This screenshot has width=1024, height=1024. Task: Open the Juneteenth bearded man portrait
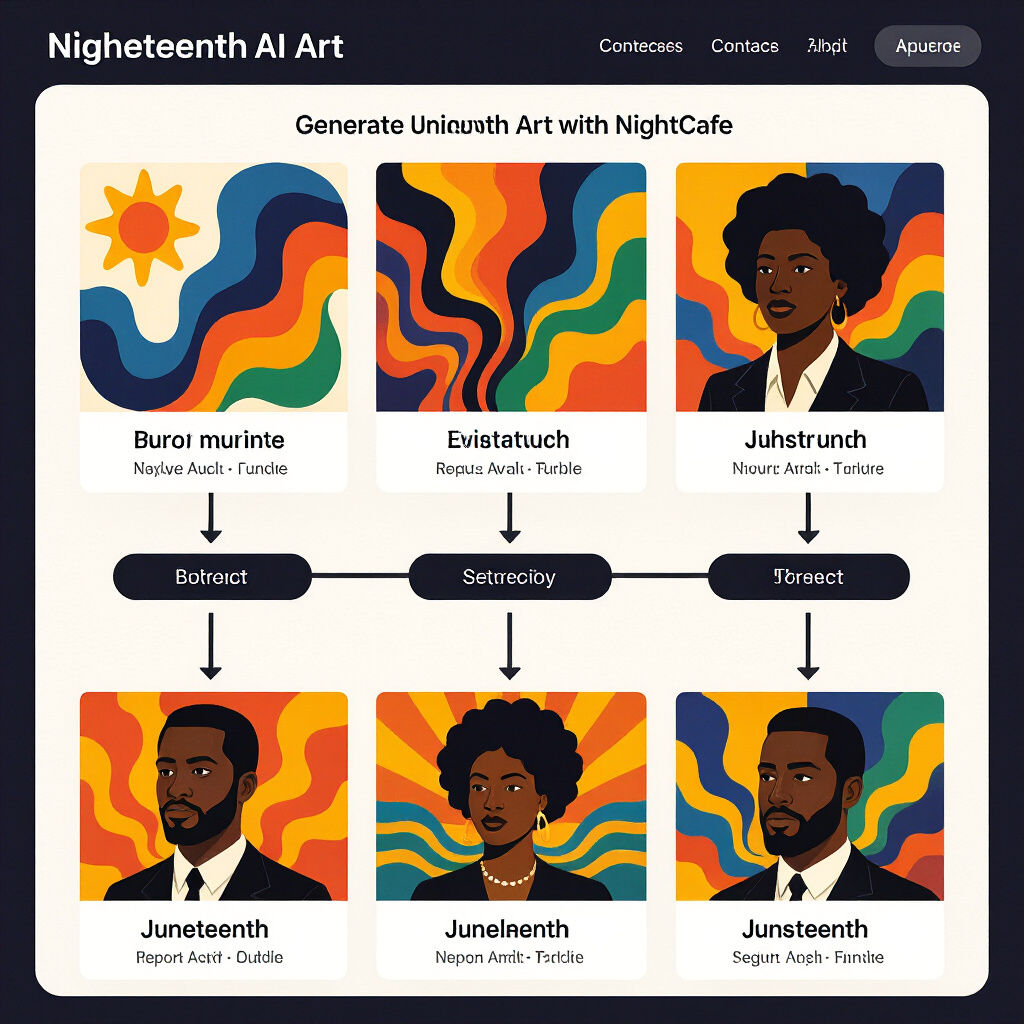click(x=214, y=796)
